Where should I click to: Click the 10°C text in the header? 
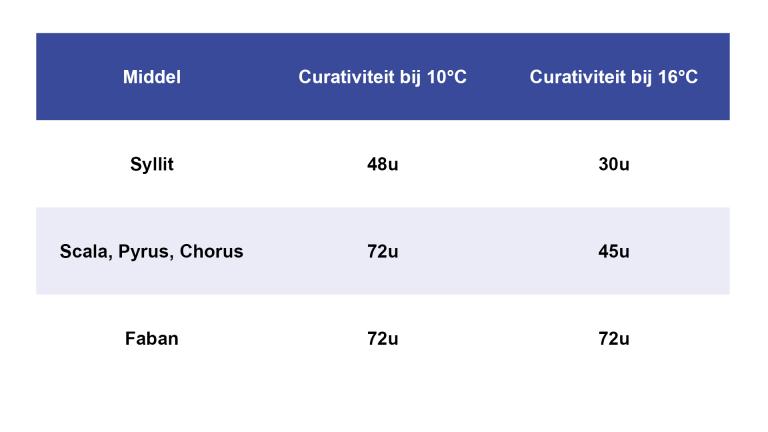pos(446,77)
